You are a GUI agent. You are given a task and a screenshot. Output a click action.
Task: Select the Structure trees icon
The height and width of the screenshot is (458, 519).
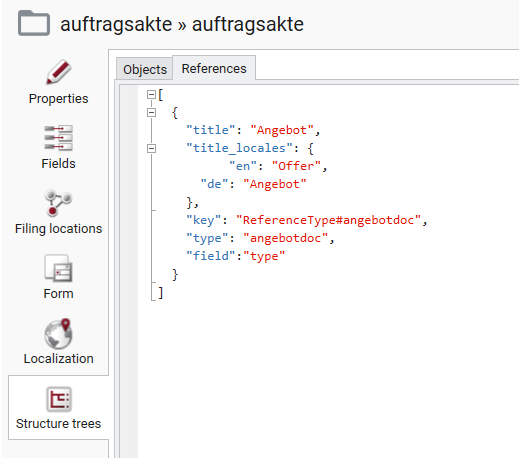(x=59, y=399)
